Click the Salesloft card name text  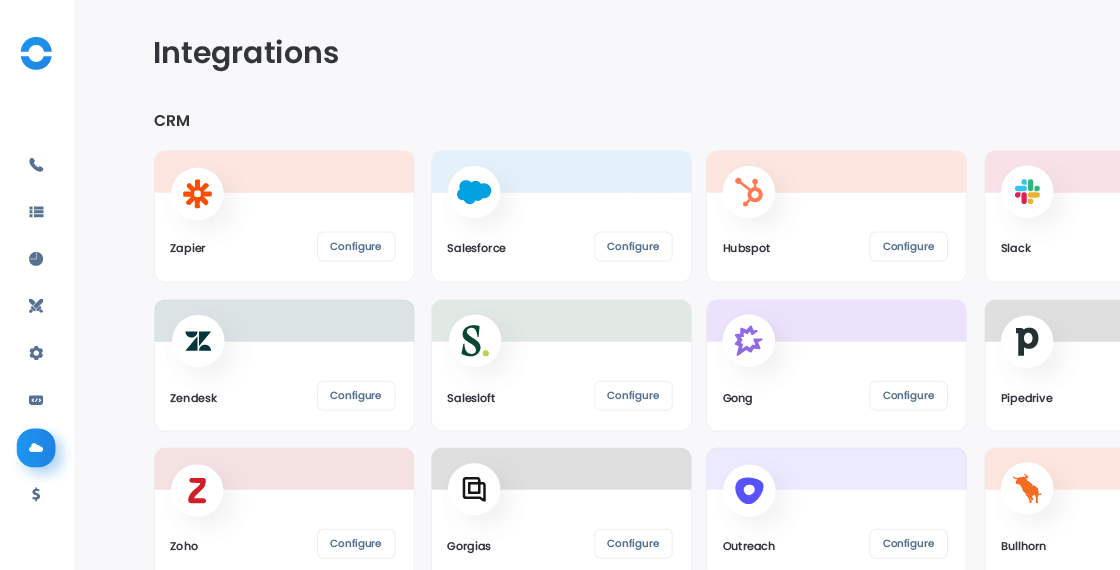(x=471, y=399)
